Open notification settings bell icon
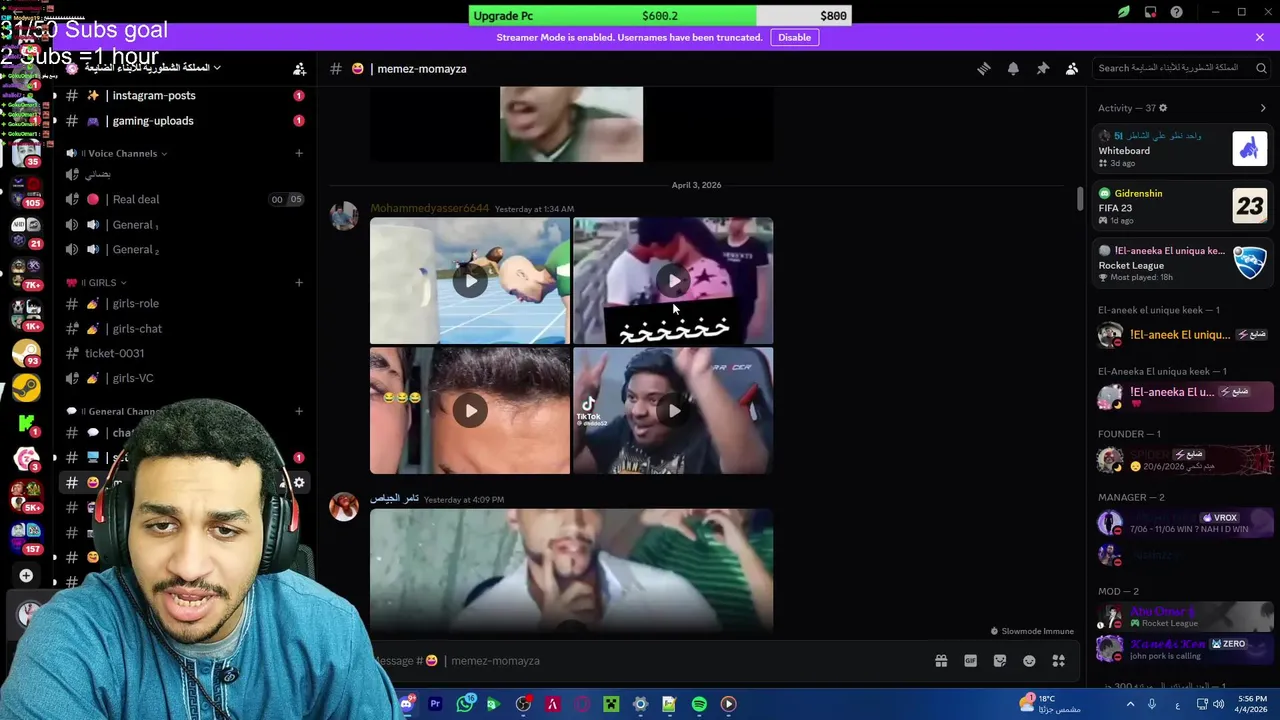 [1013, 68]
